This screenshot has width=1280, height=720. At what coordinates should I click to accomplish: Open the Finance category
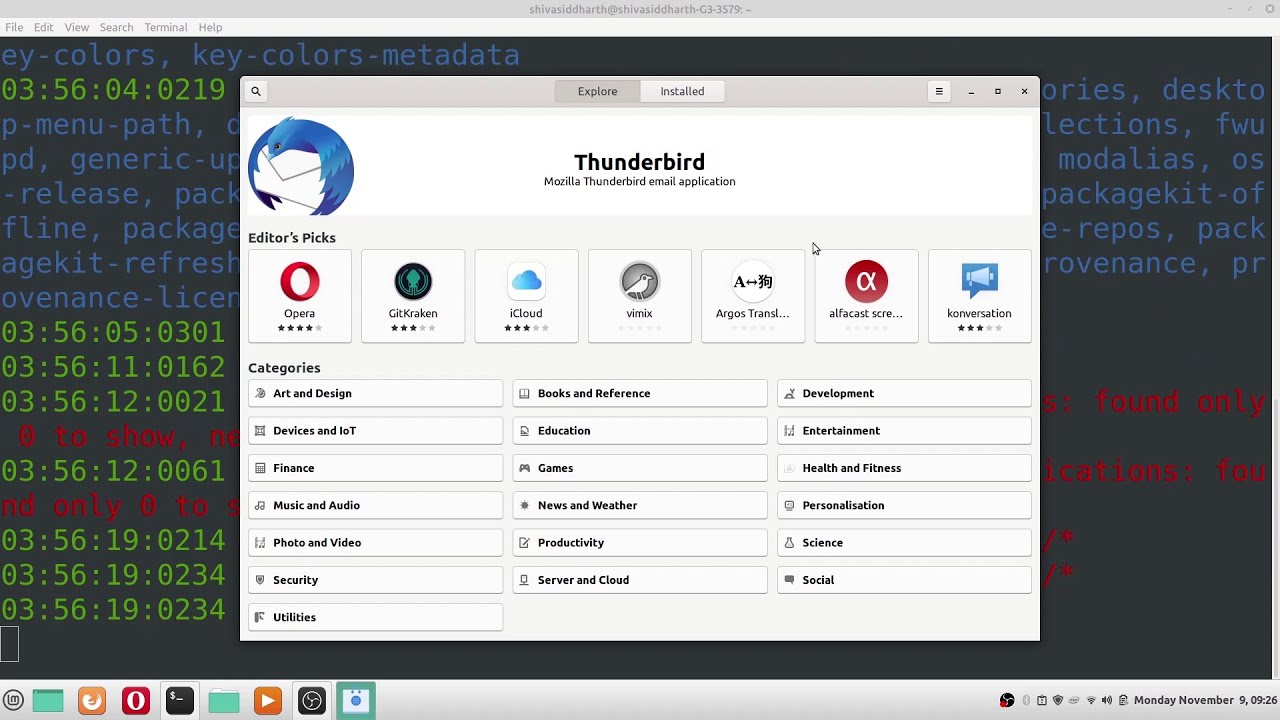click(376, 468)
